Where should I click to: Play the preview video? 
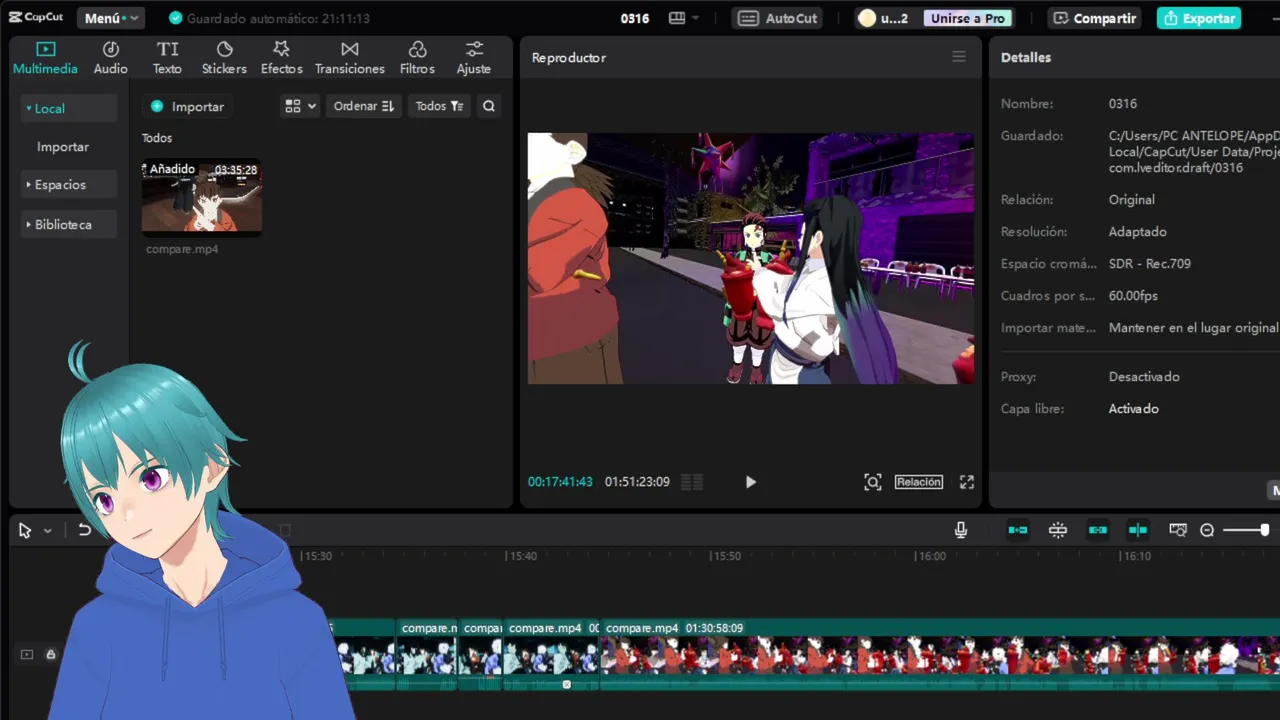[x=751, y=482]
